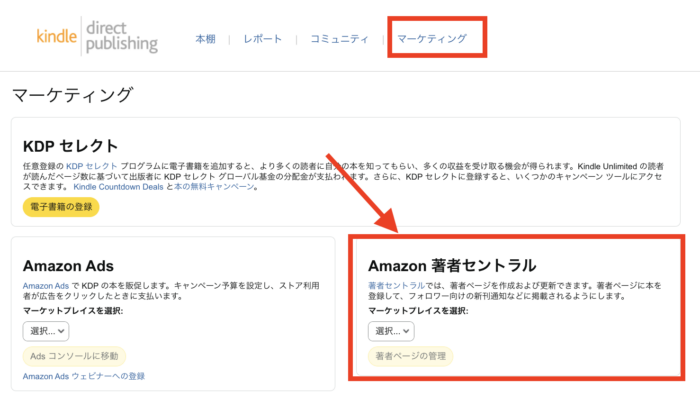The image size is (700, 401).
Task: Open the KDP セレクト link in description
Action: coord(92,166)
